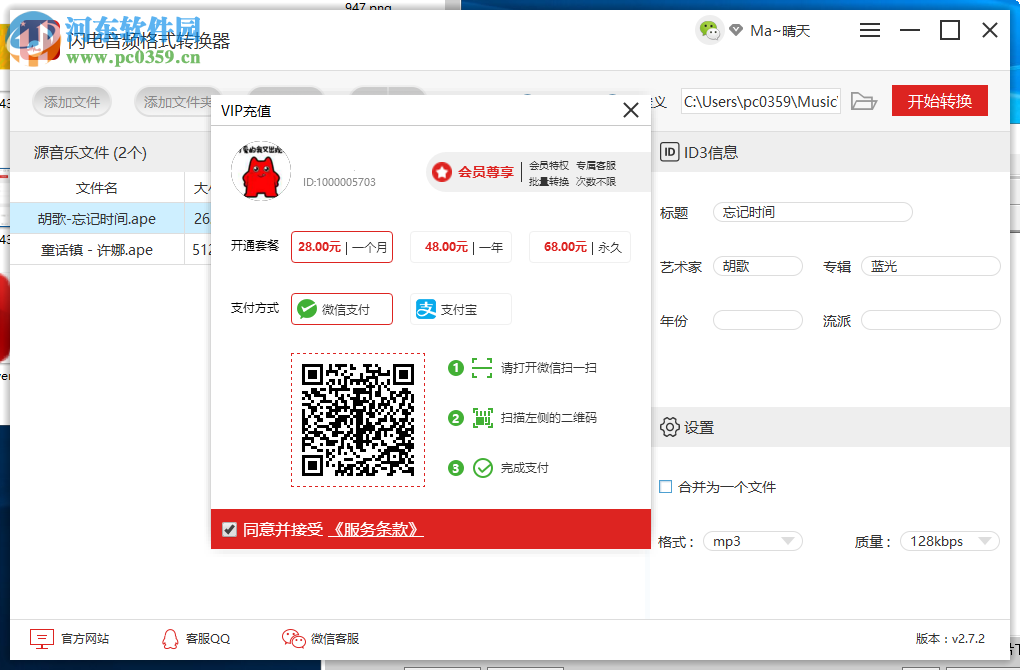Select the row 胡歌-忘记时间.ape
The image size is (1020, 670).
[x=111, y=219]
